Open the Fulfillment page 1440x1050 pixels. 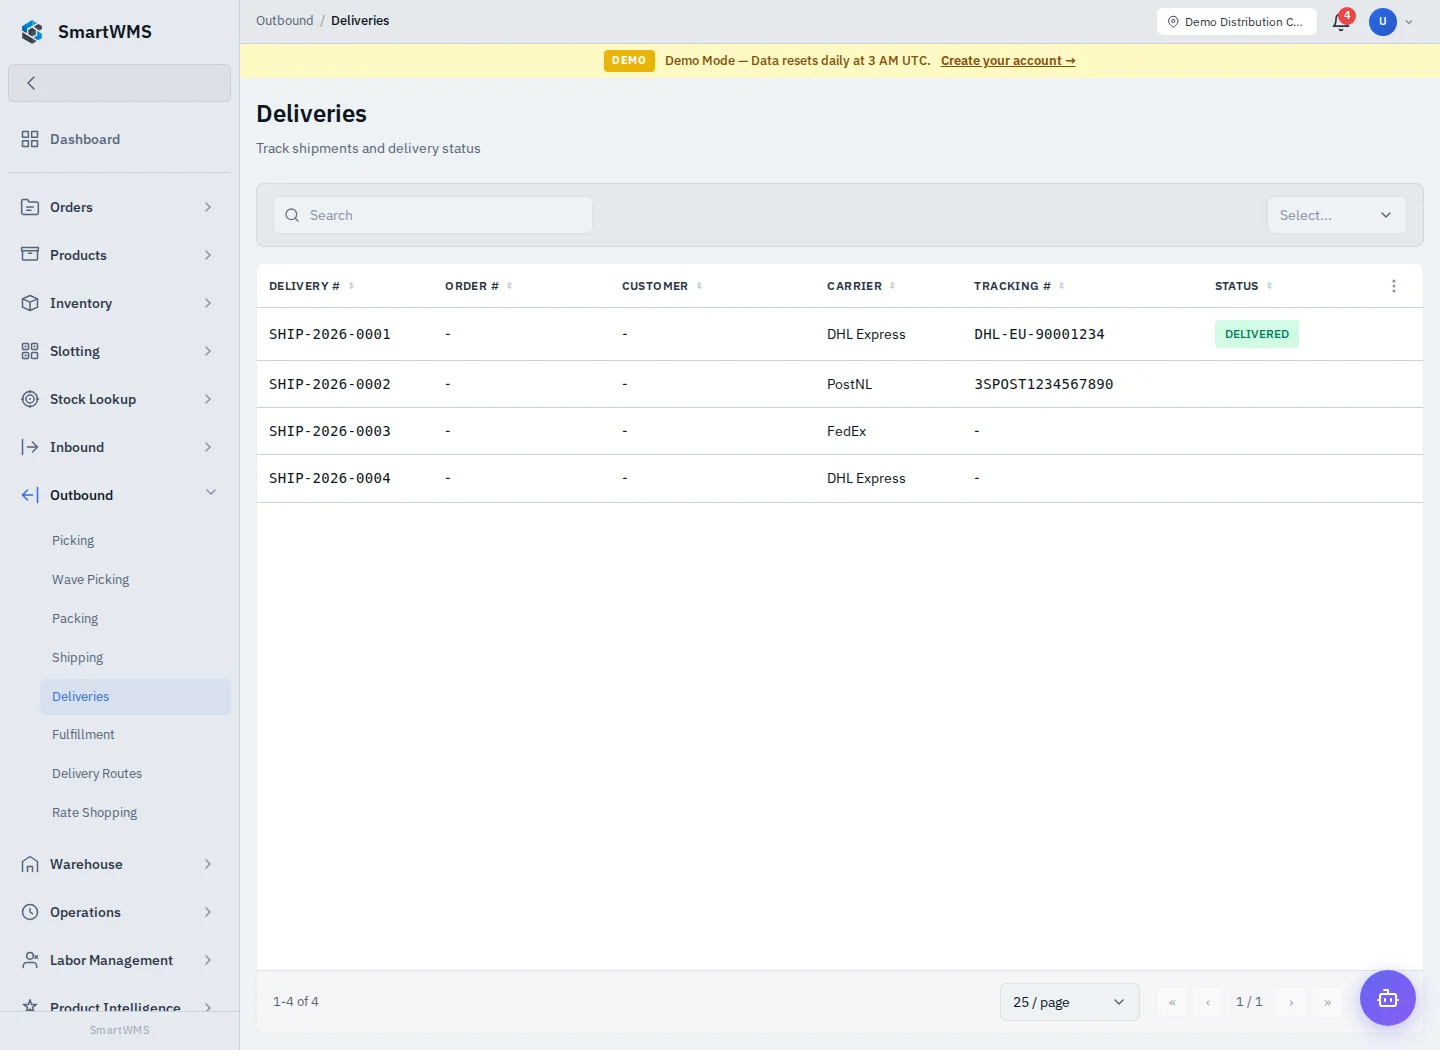pyautogui.click(x=135, y=734)
